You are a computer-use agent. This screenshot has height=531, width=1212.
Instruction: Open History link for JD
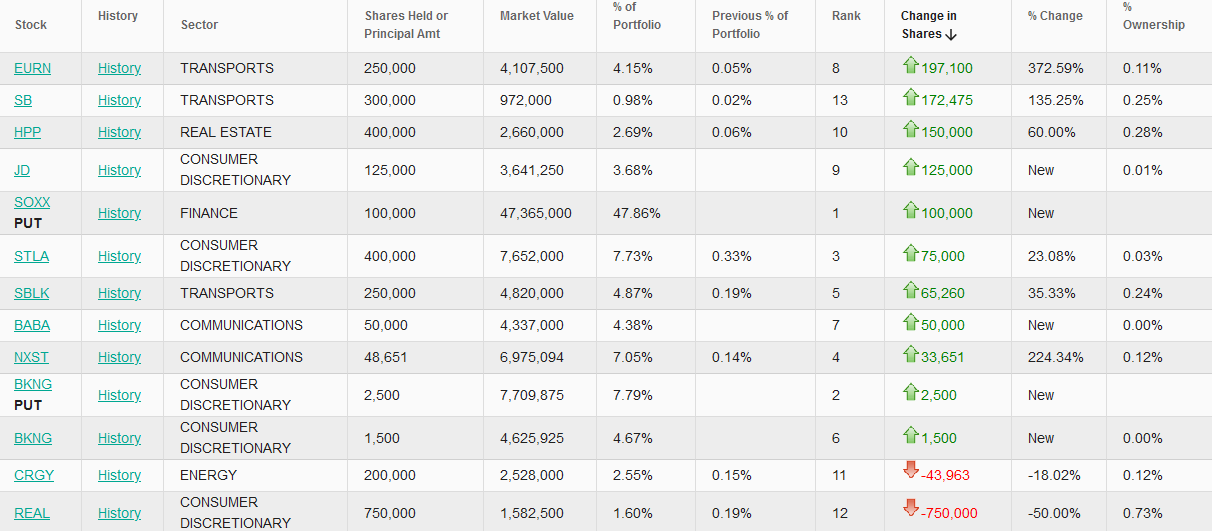pyautogui.click(x=119, y=170)
